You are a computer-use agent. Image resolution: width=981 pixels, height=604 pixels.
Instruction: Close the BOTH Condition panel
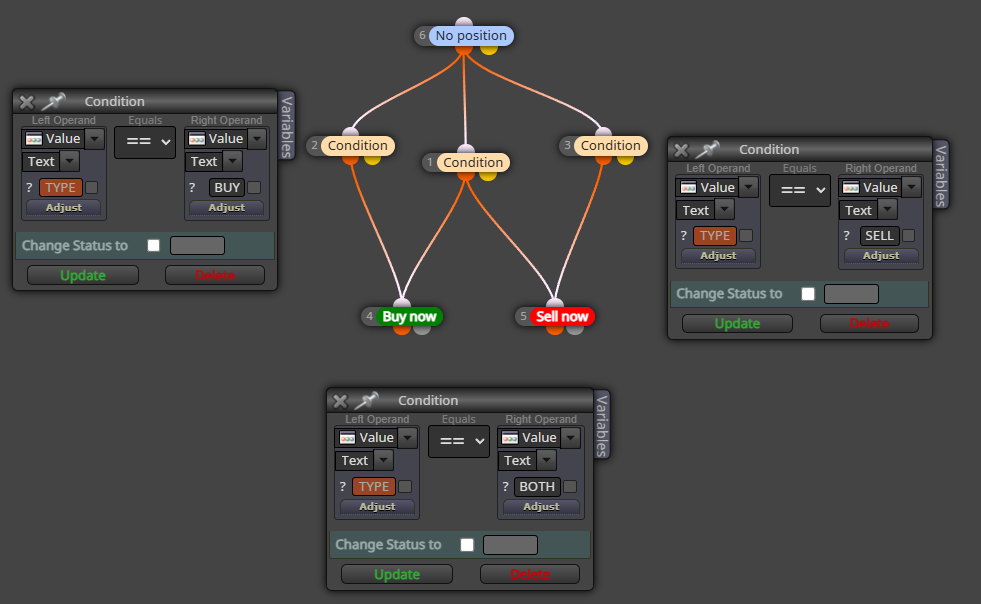point(340,401)
